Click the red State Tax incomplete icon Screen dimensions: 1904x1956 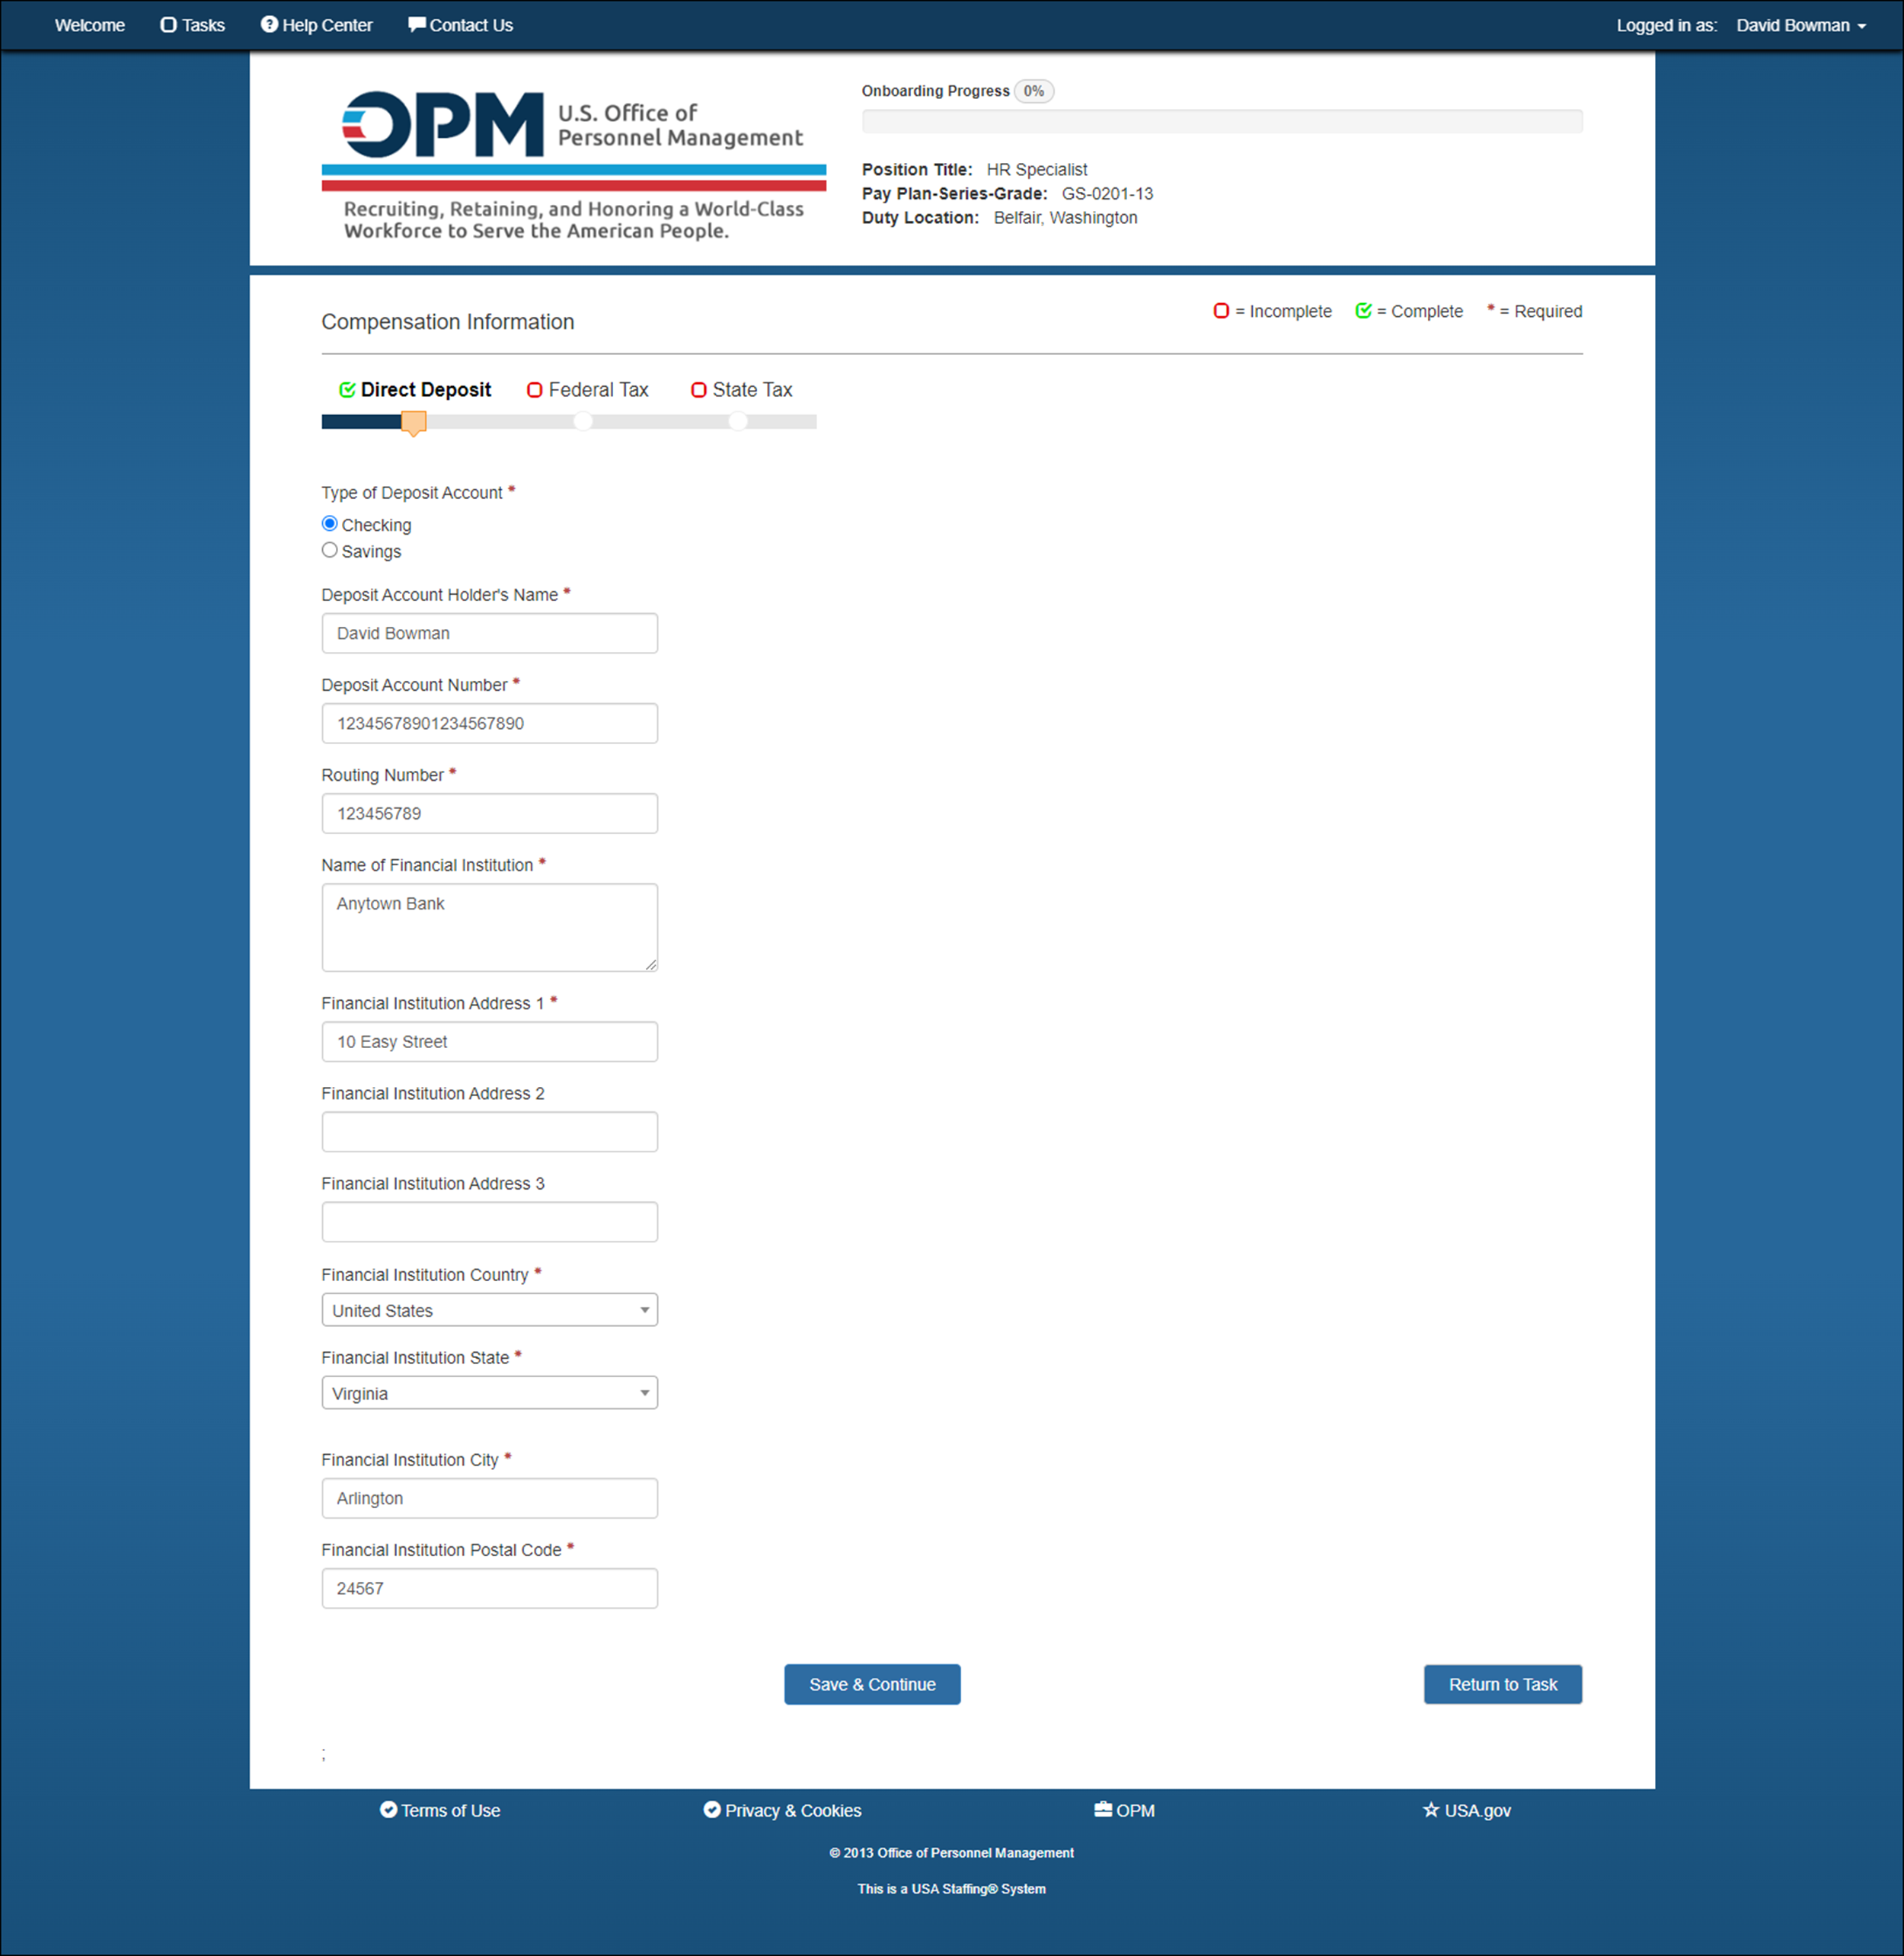point(699,390)
